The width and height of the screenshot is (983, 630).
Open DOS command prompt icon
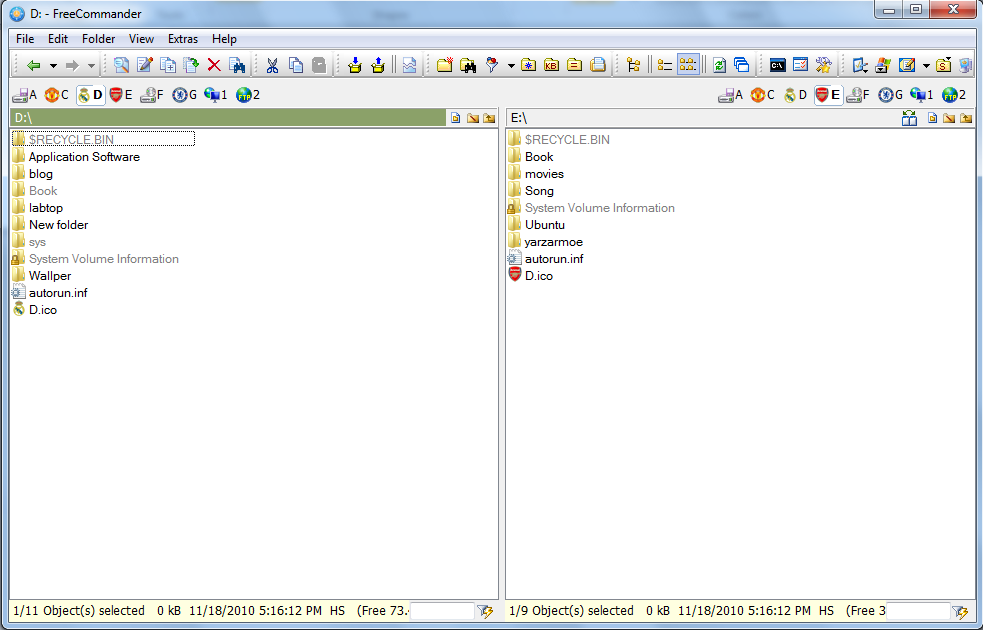tap(777, 65)
